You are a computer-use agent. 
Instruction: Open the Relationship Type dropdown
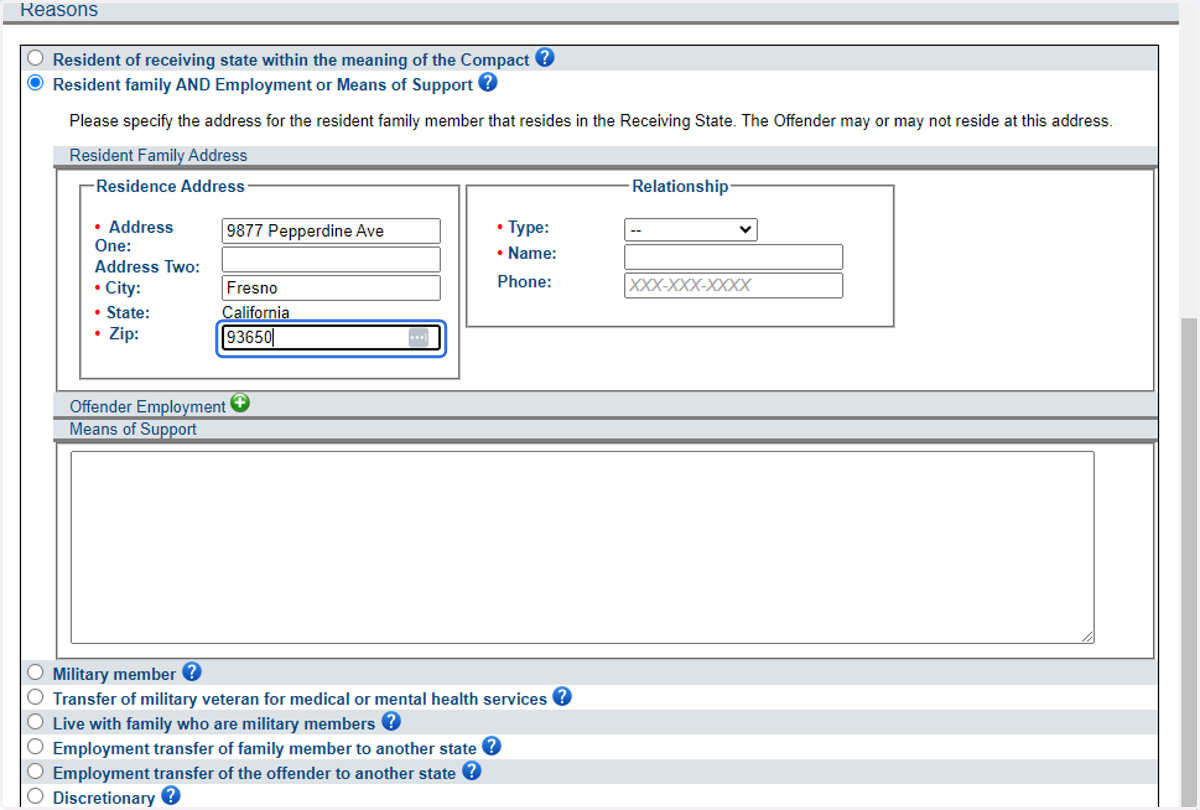(x=691, y=230)
